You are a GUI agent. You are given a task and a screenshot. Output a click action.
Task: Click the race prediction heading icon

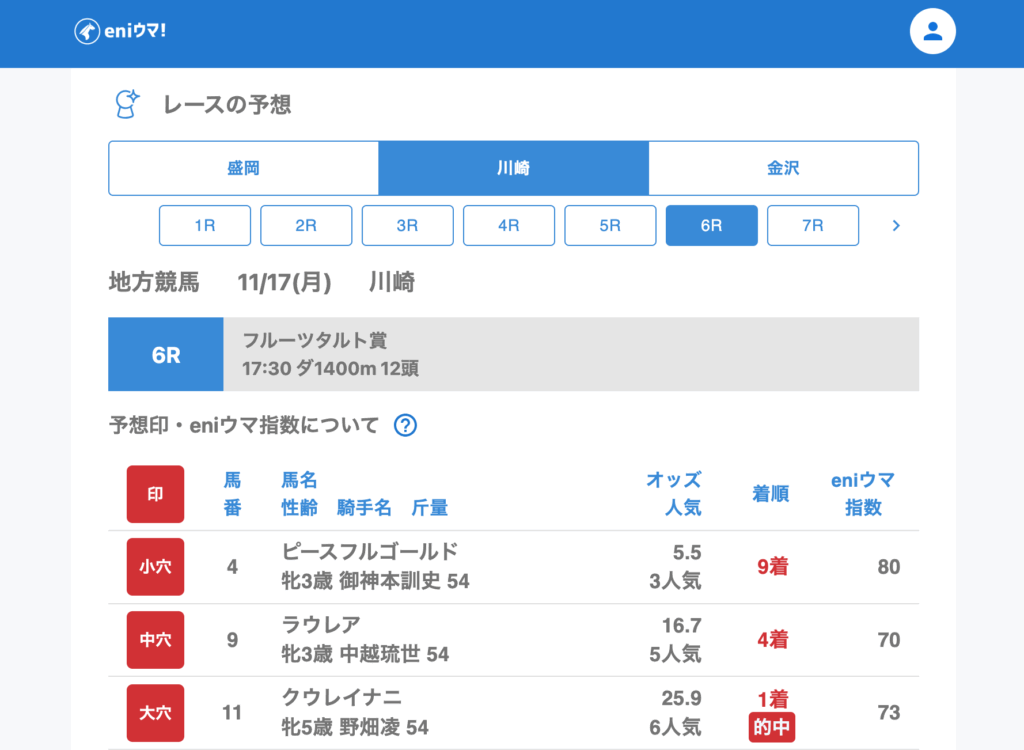[x=127, y=104]
